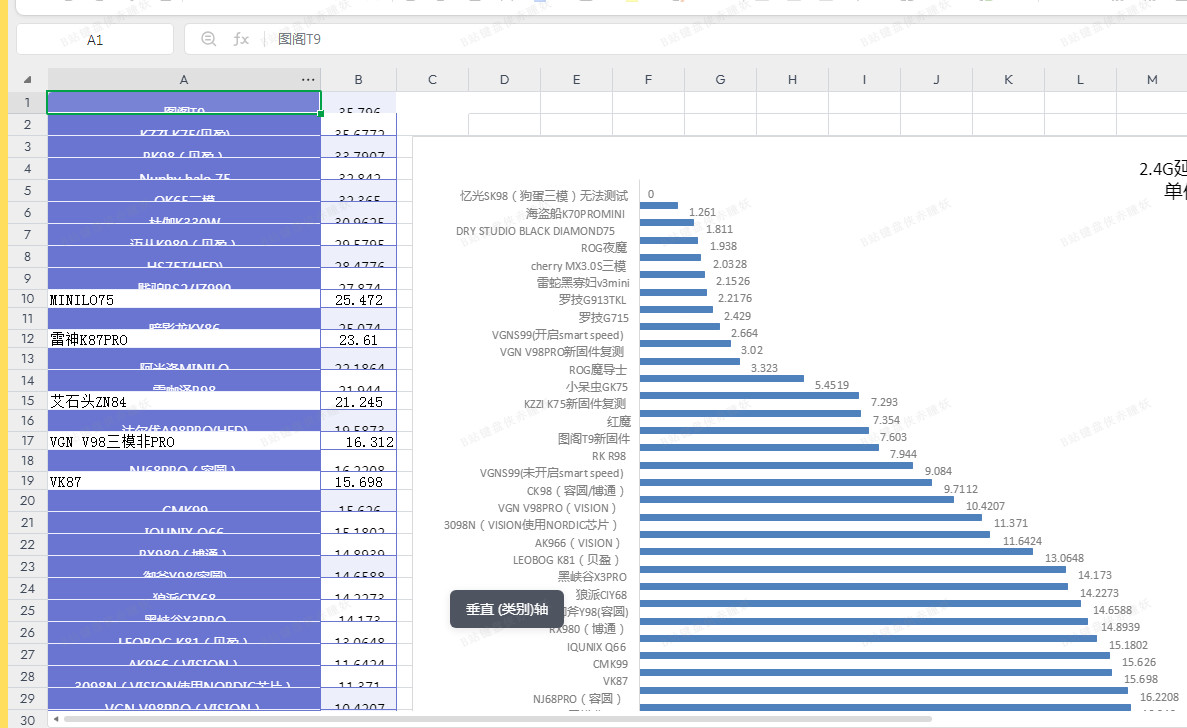Viewport: 1187px width, 728px height.
Task: Select cell A19 containing VK87
Action: pos(184,481)
